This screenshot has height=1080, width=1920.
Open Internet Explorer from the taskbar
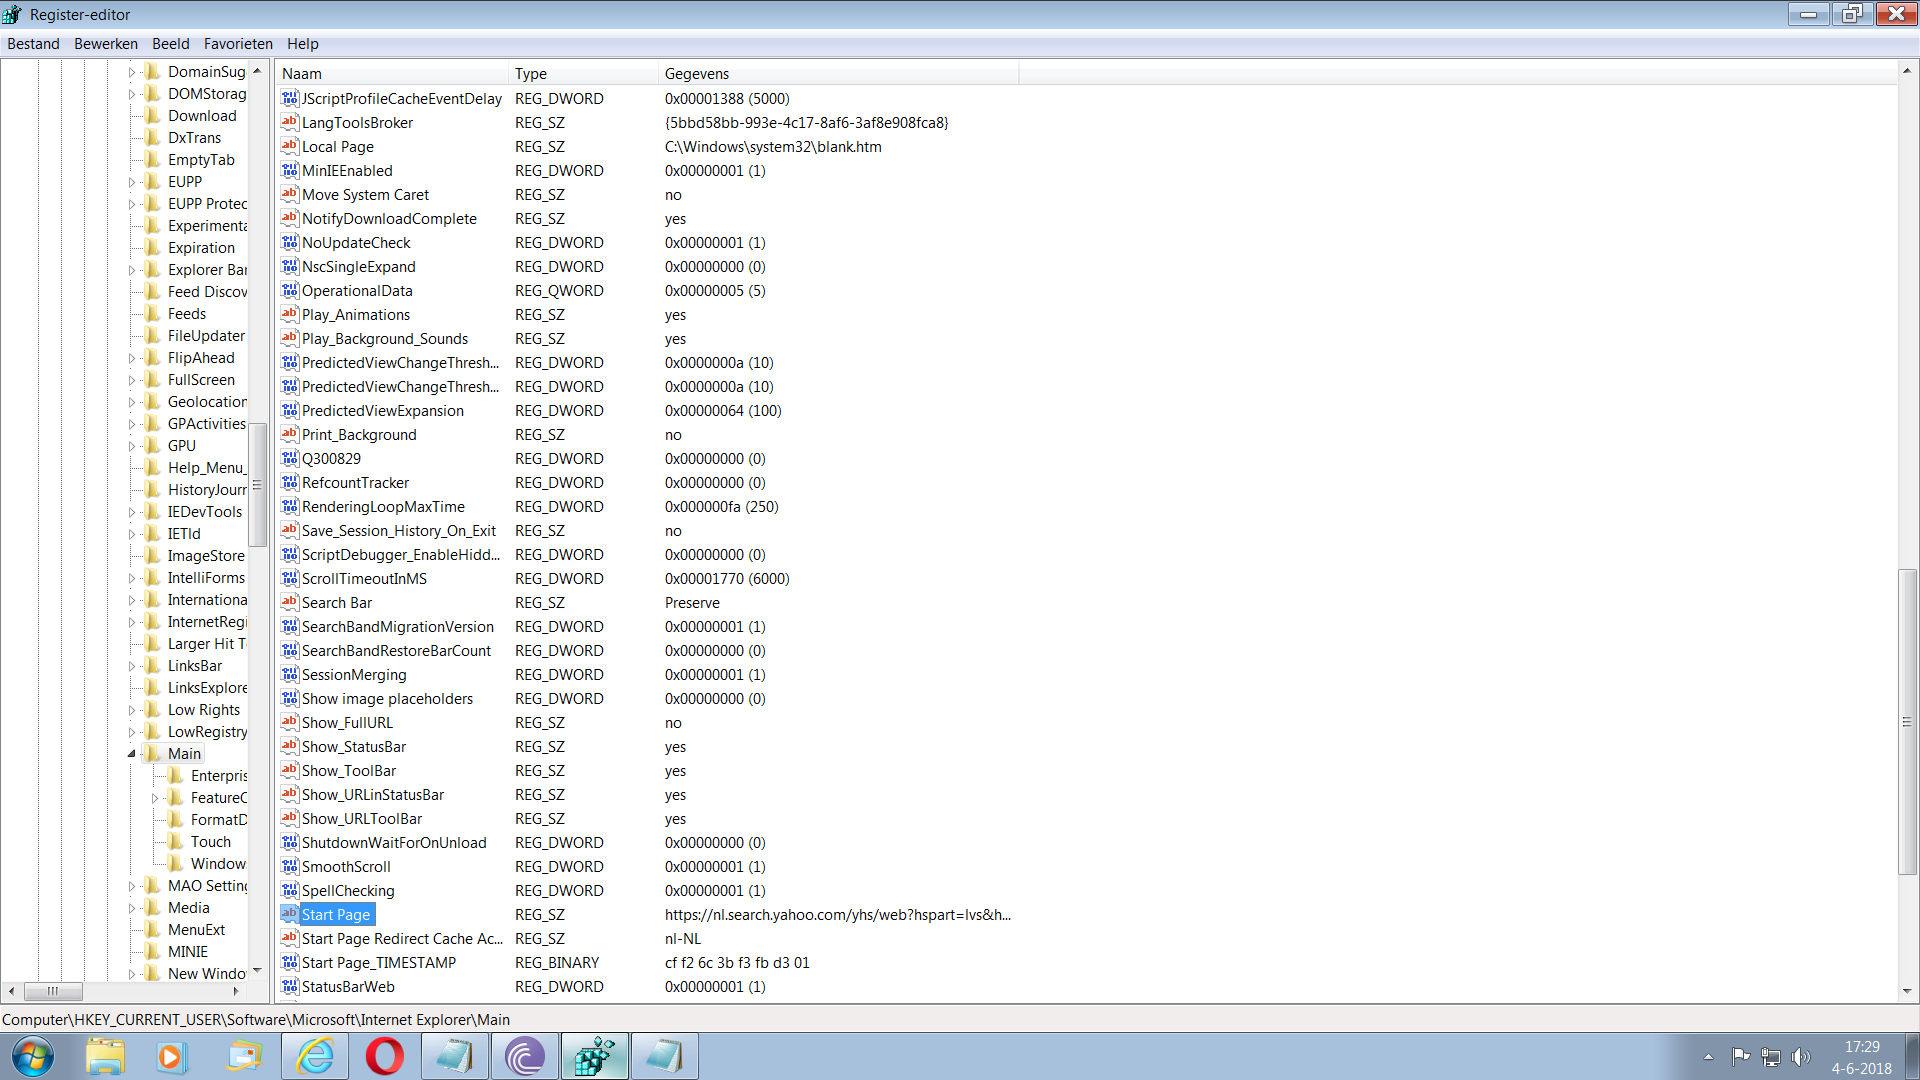tap(315, 1056)
